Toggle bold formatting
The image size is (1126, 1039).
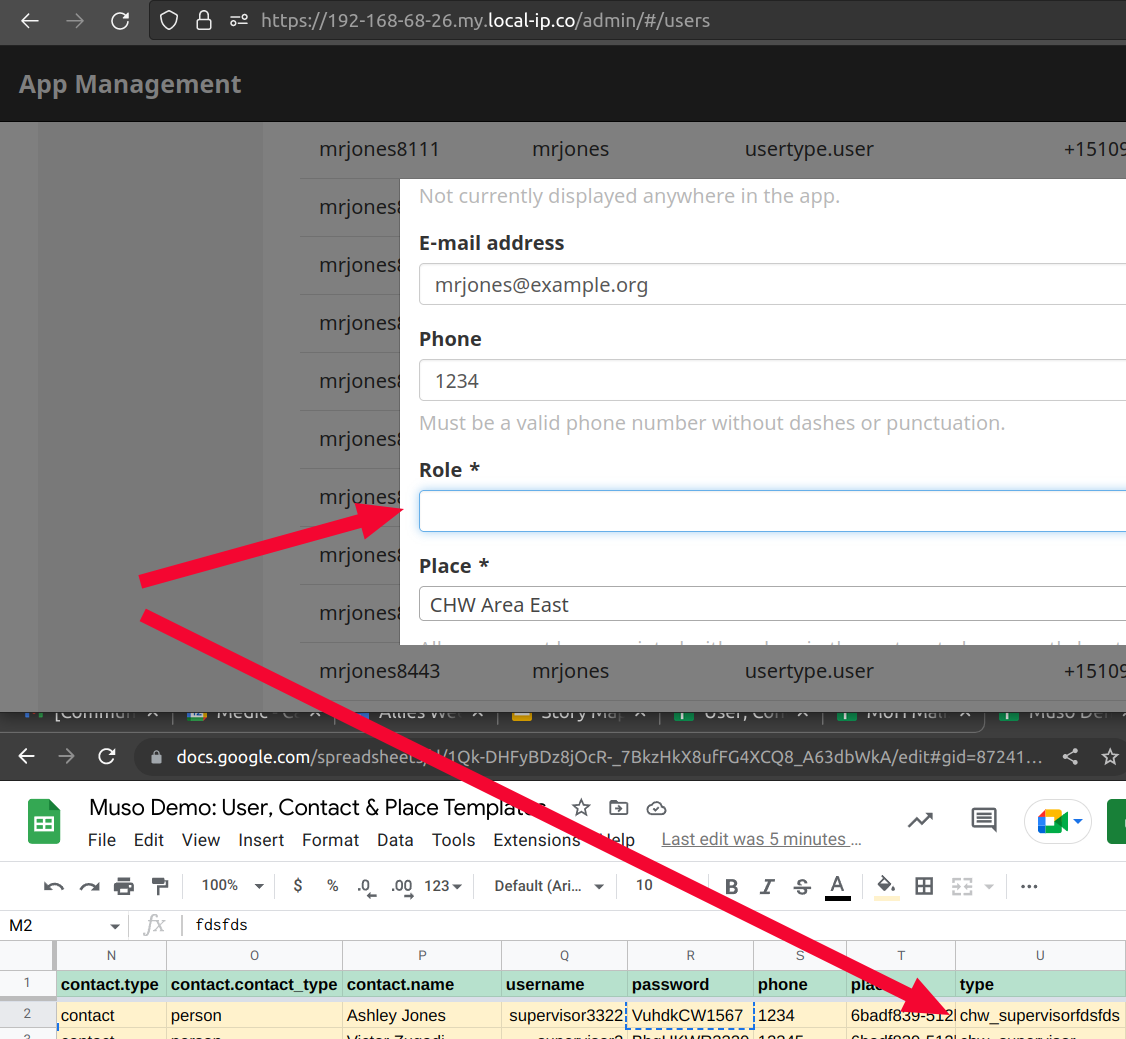[731, 887]
